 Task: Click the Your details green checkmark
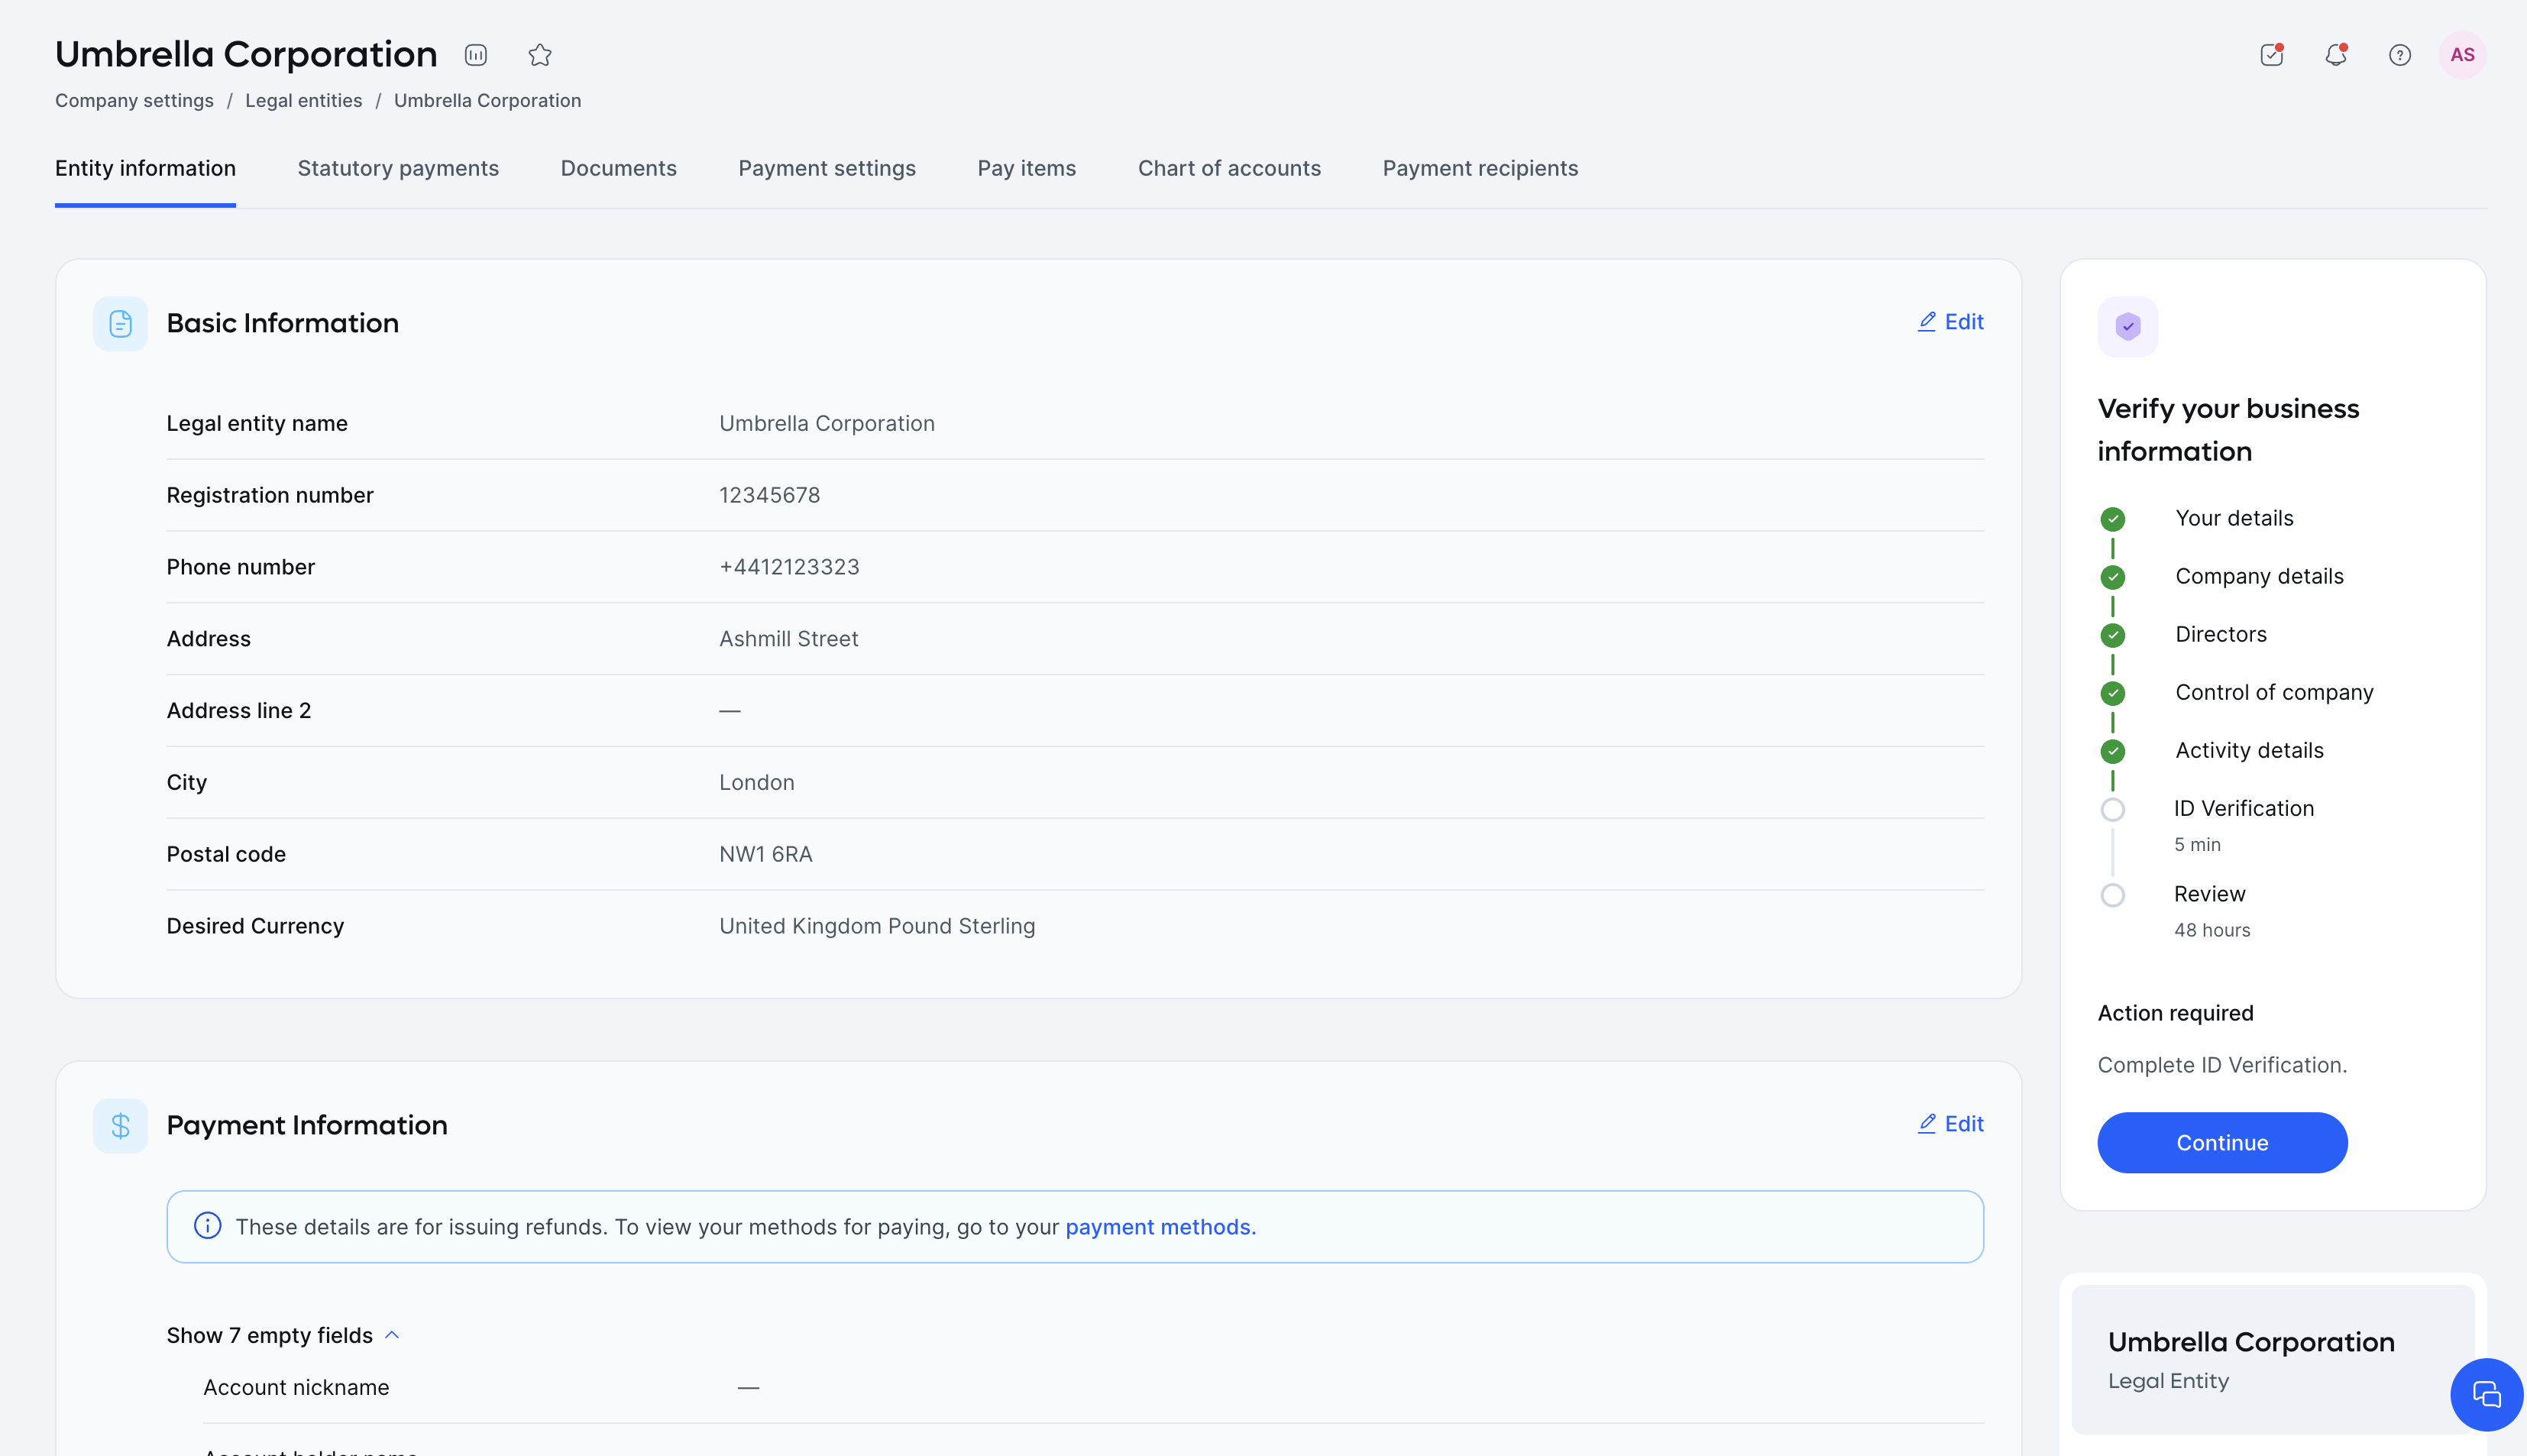[x=2113, y=519]
